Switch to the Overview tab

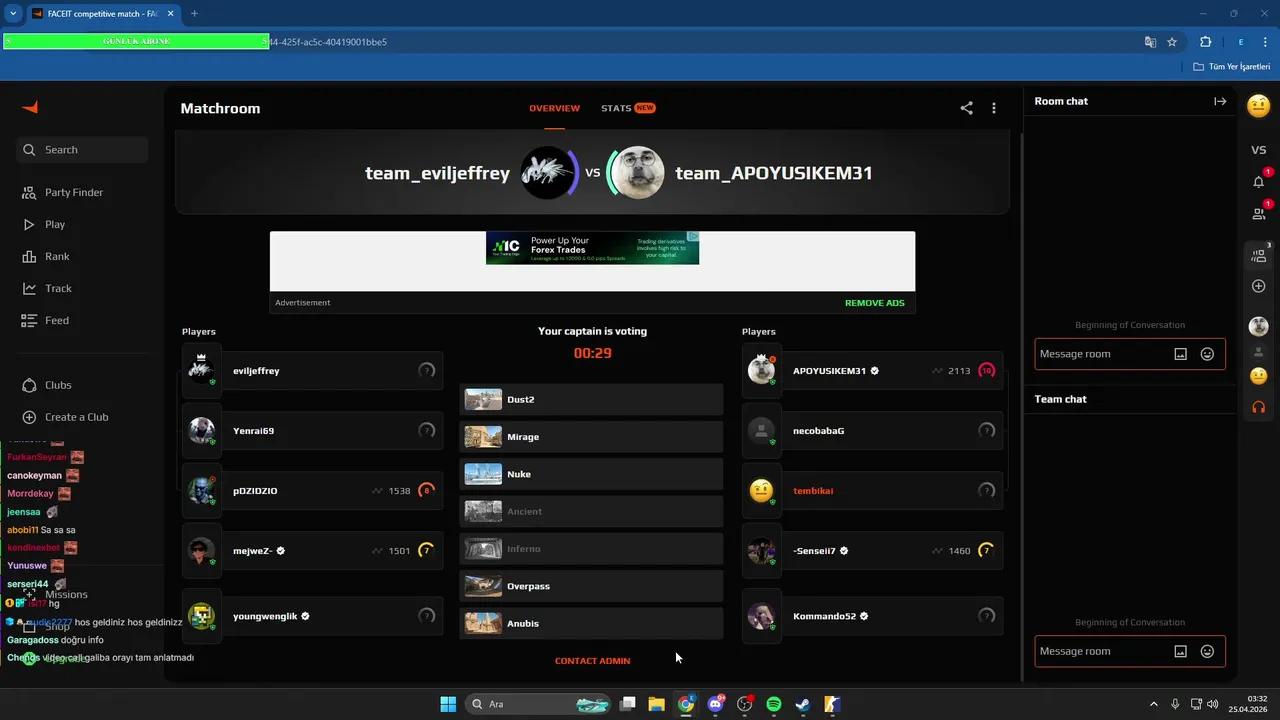(x=554, y=108)
